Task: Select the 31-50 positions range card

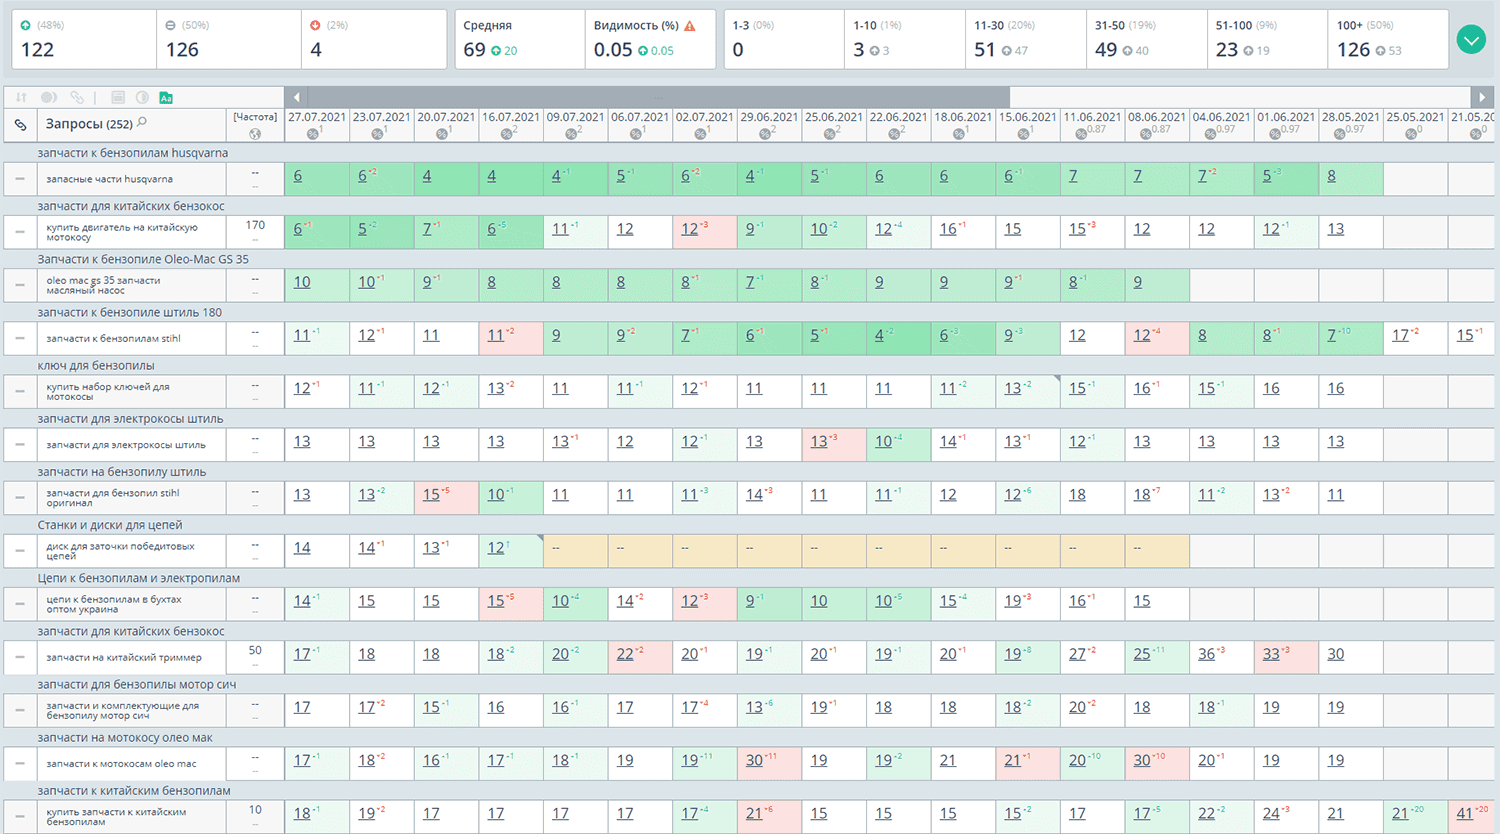Action: coord(1147,39)
